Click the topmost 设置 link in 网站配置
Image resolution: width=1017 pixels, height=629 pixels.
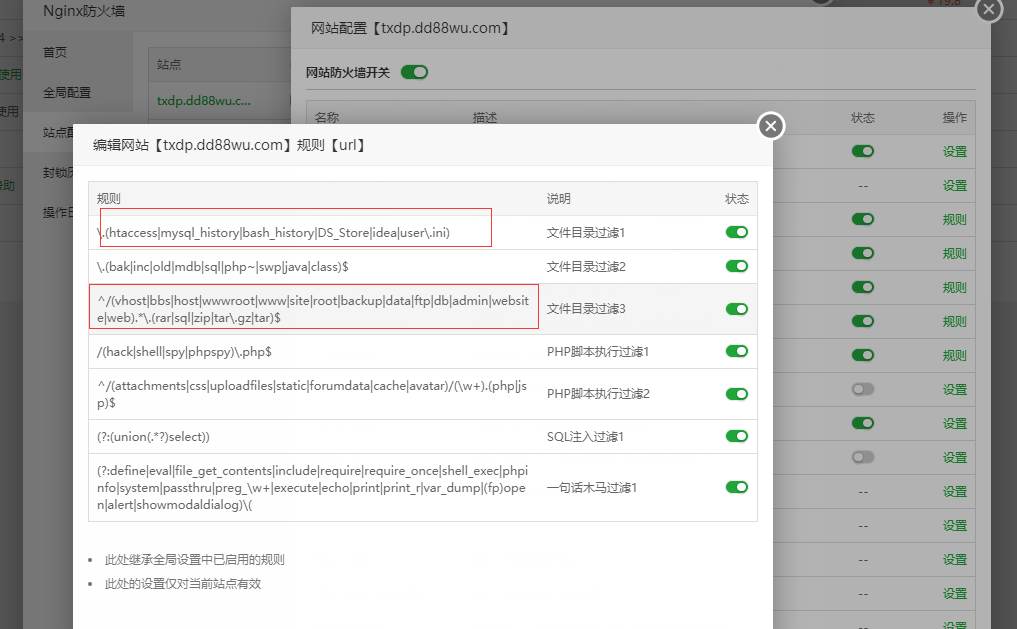[x=955, y=151]
